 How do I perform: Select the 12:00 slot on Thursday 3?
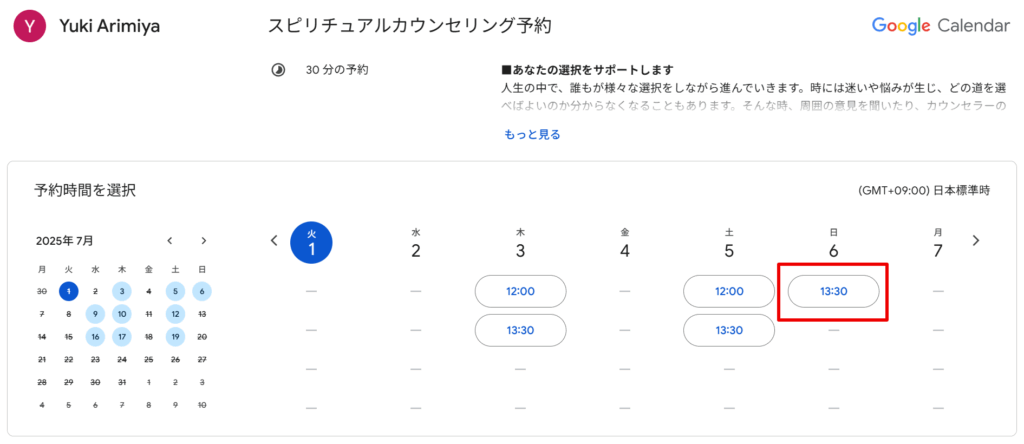520,291
